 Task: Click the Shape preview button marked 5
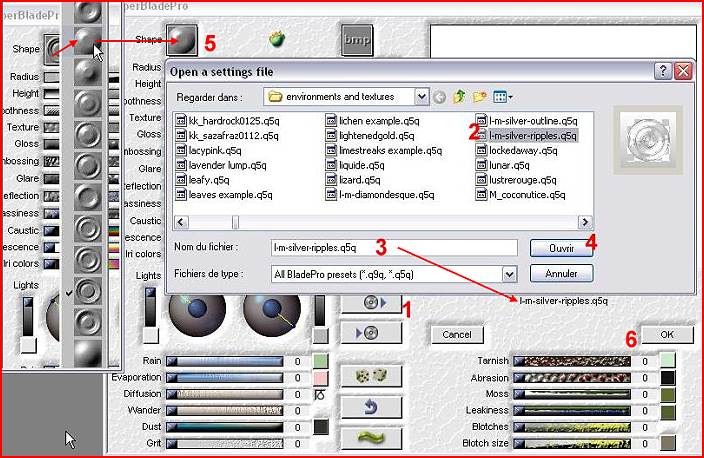[182, 40]
